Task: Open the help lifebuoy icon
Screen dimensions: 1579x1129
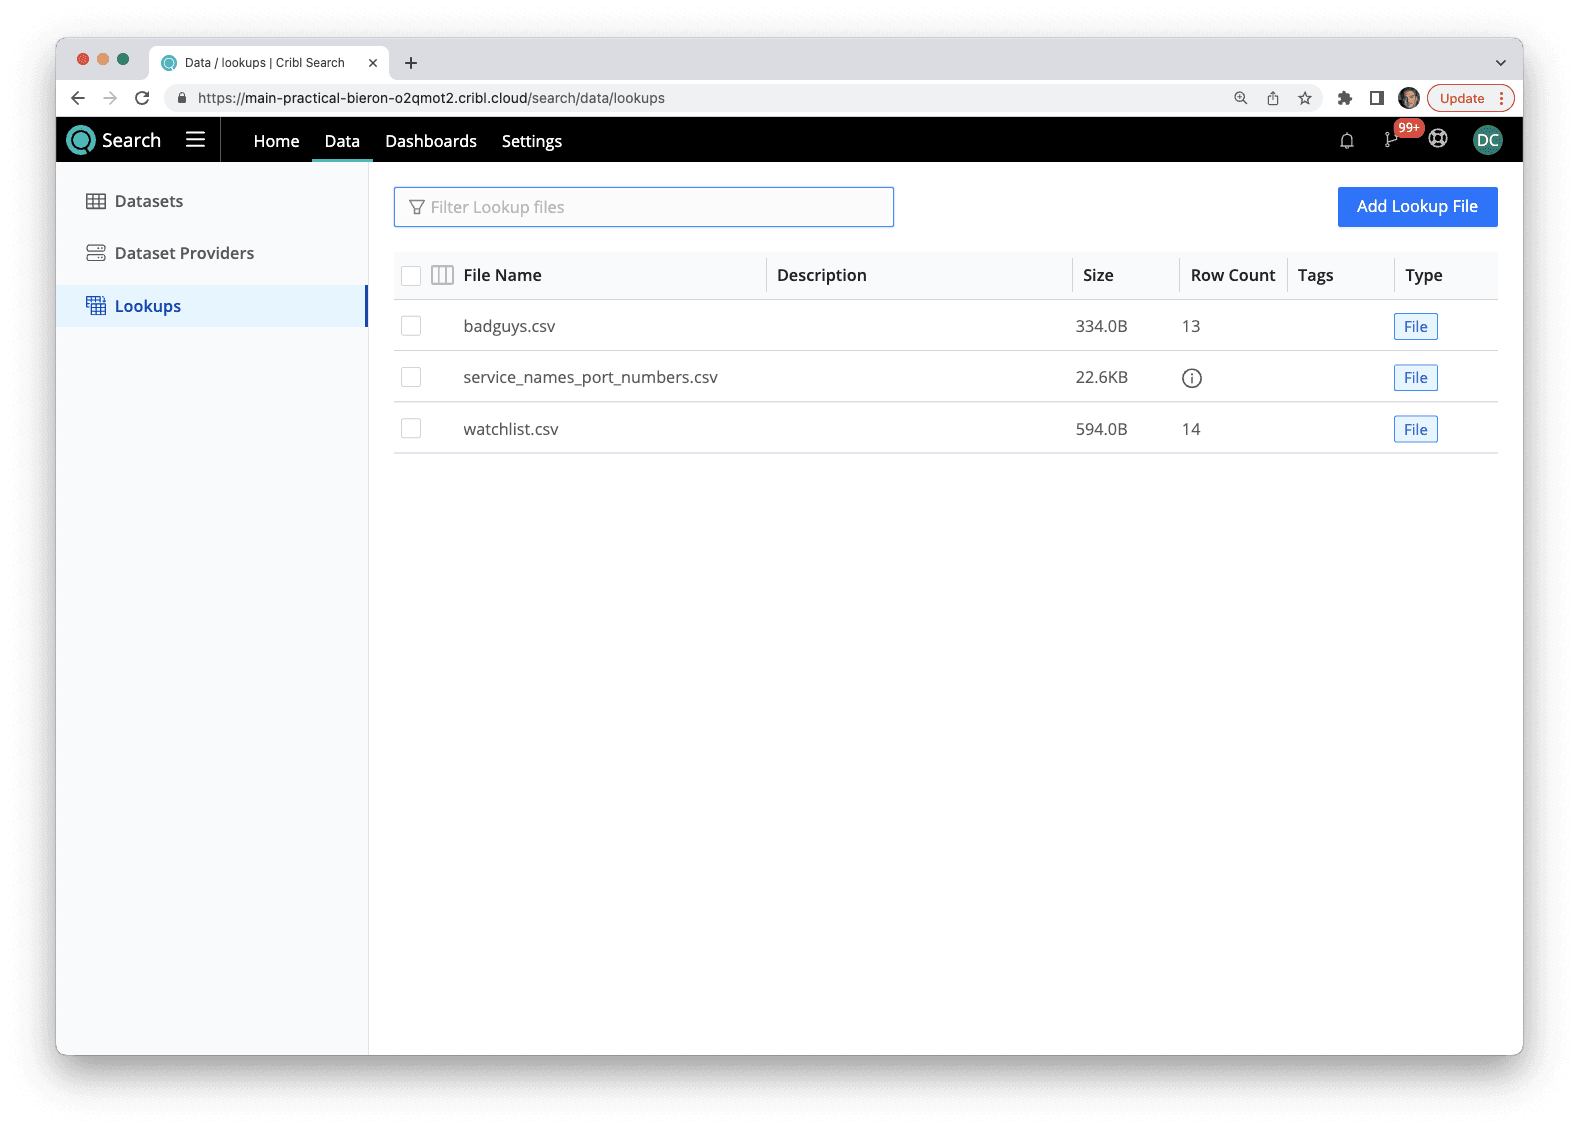Action: point(1438,139)
